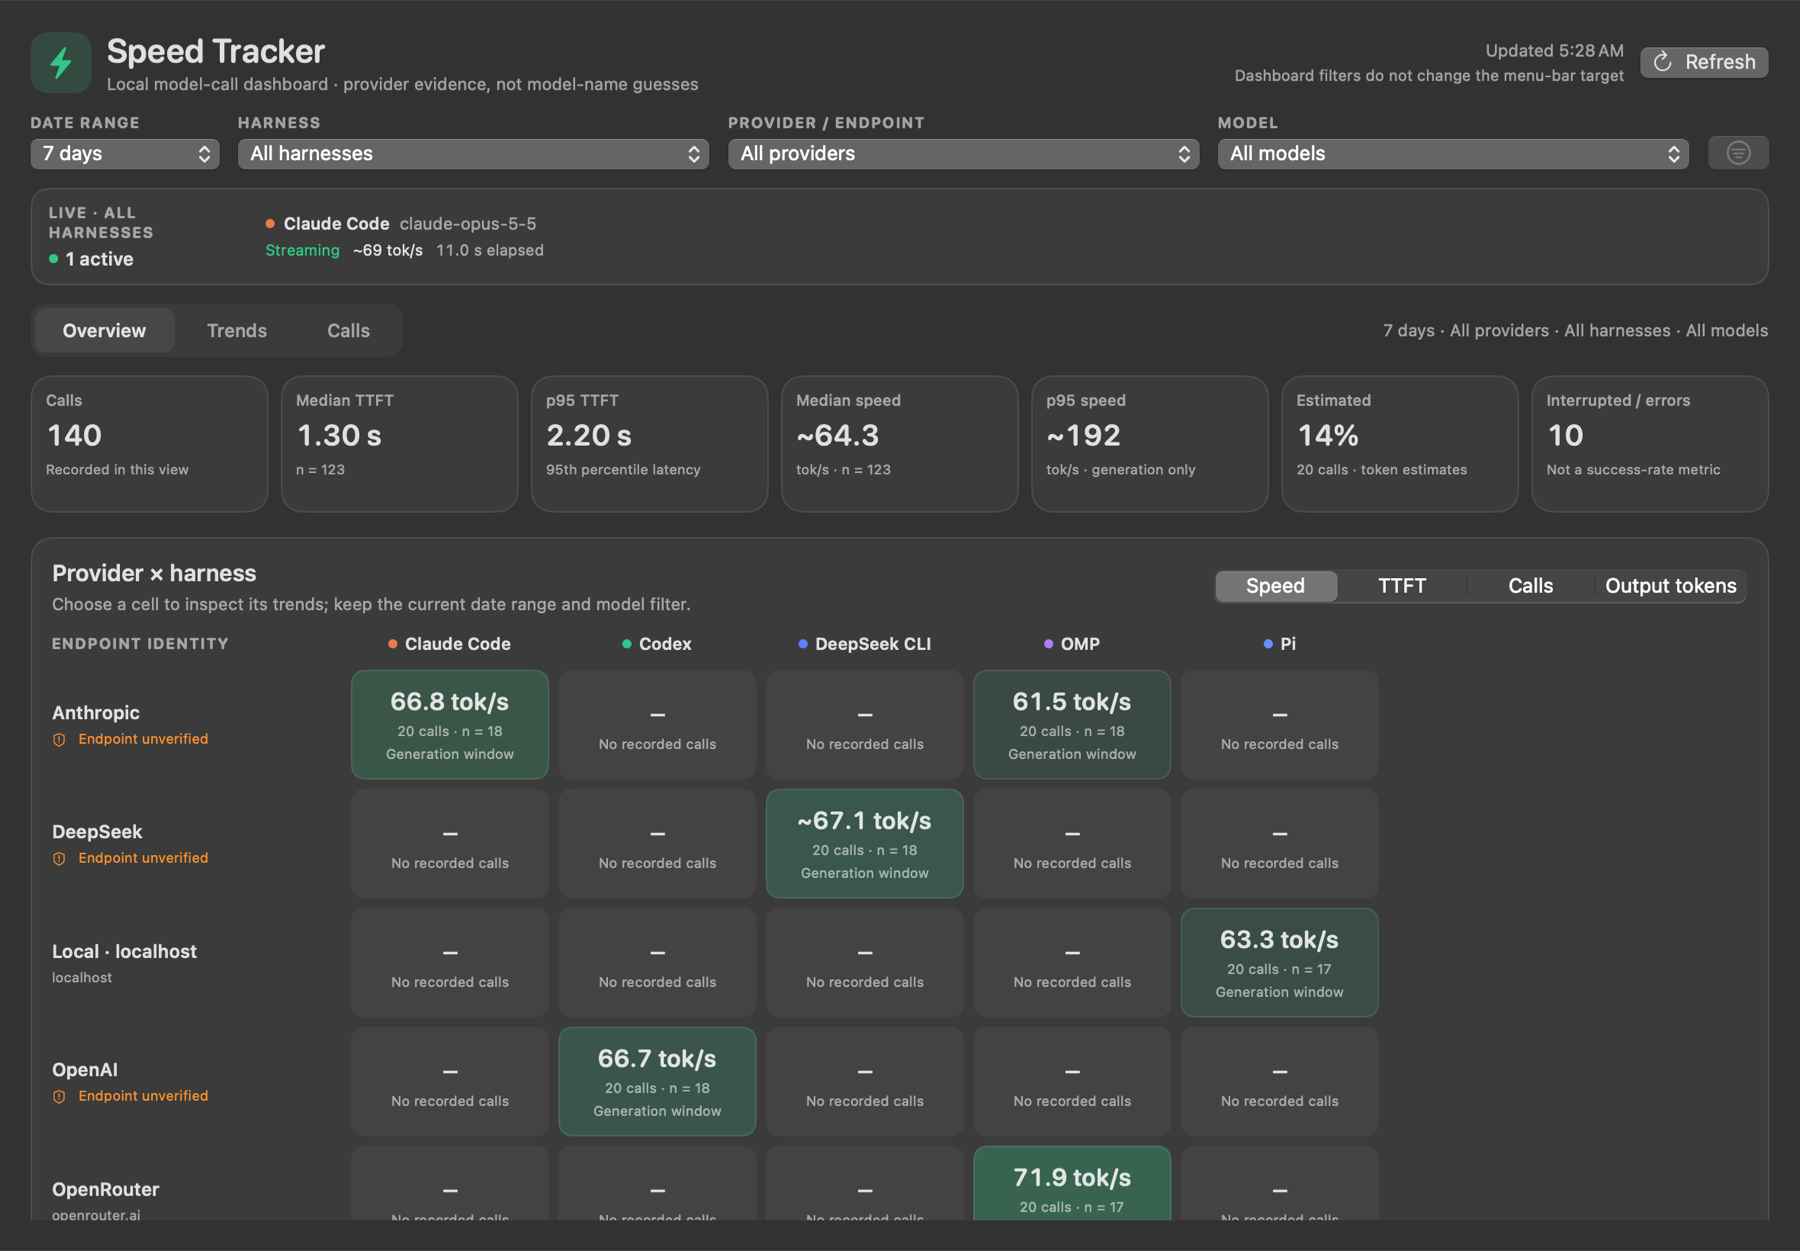This screenshot has width=1800, height=1251.
Task: Expand the Provider / Endpoint dropdown
Action: 963,153
